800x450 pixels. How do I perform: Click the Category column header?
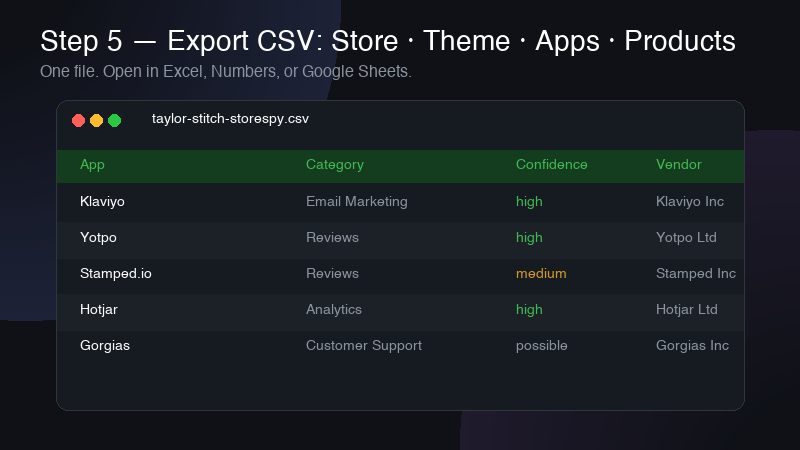click(335, 165)
